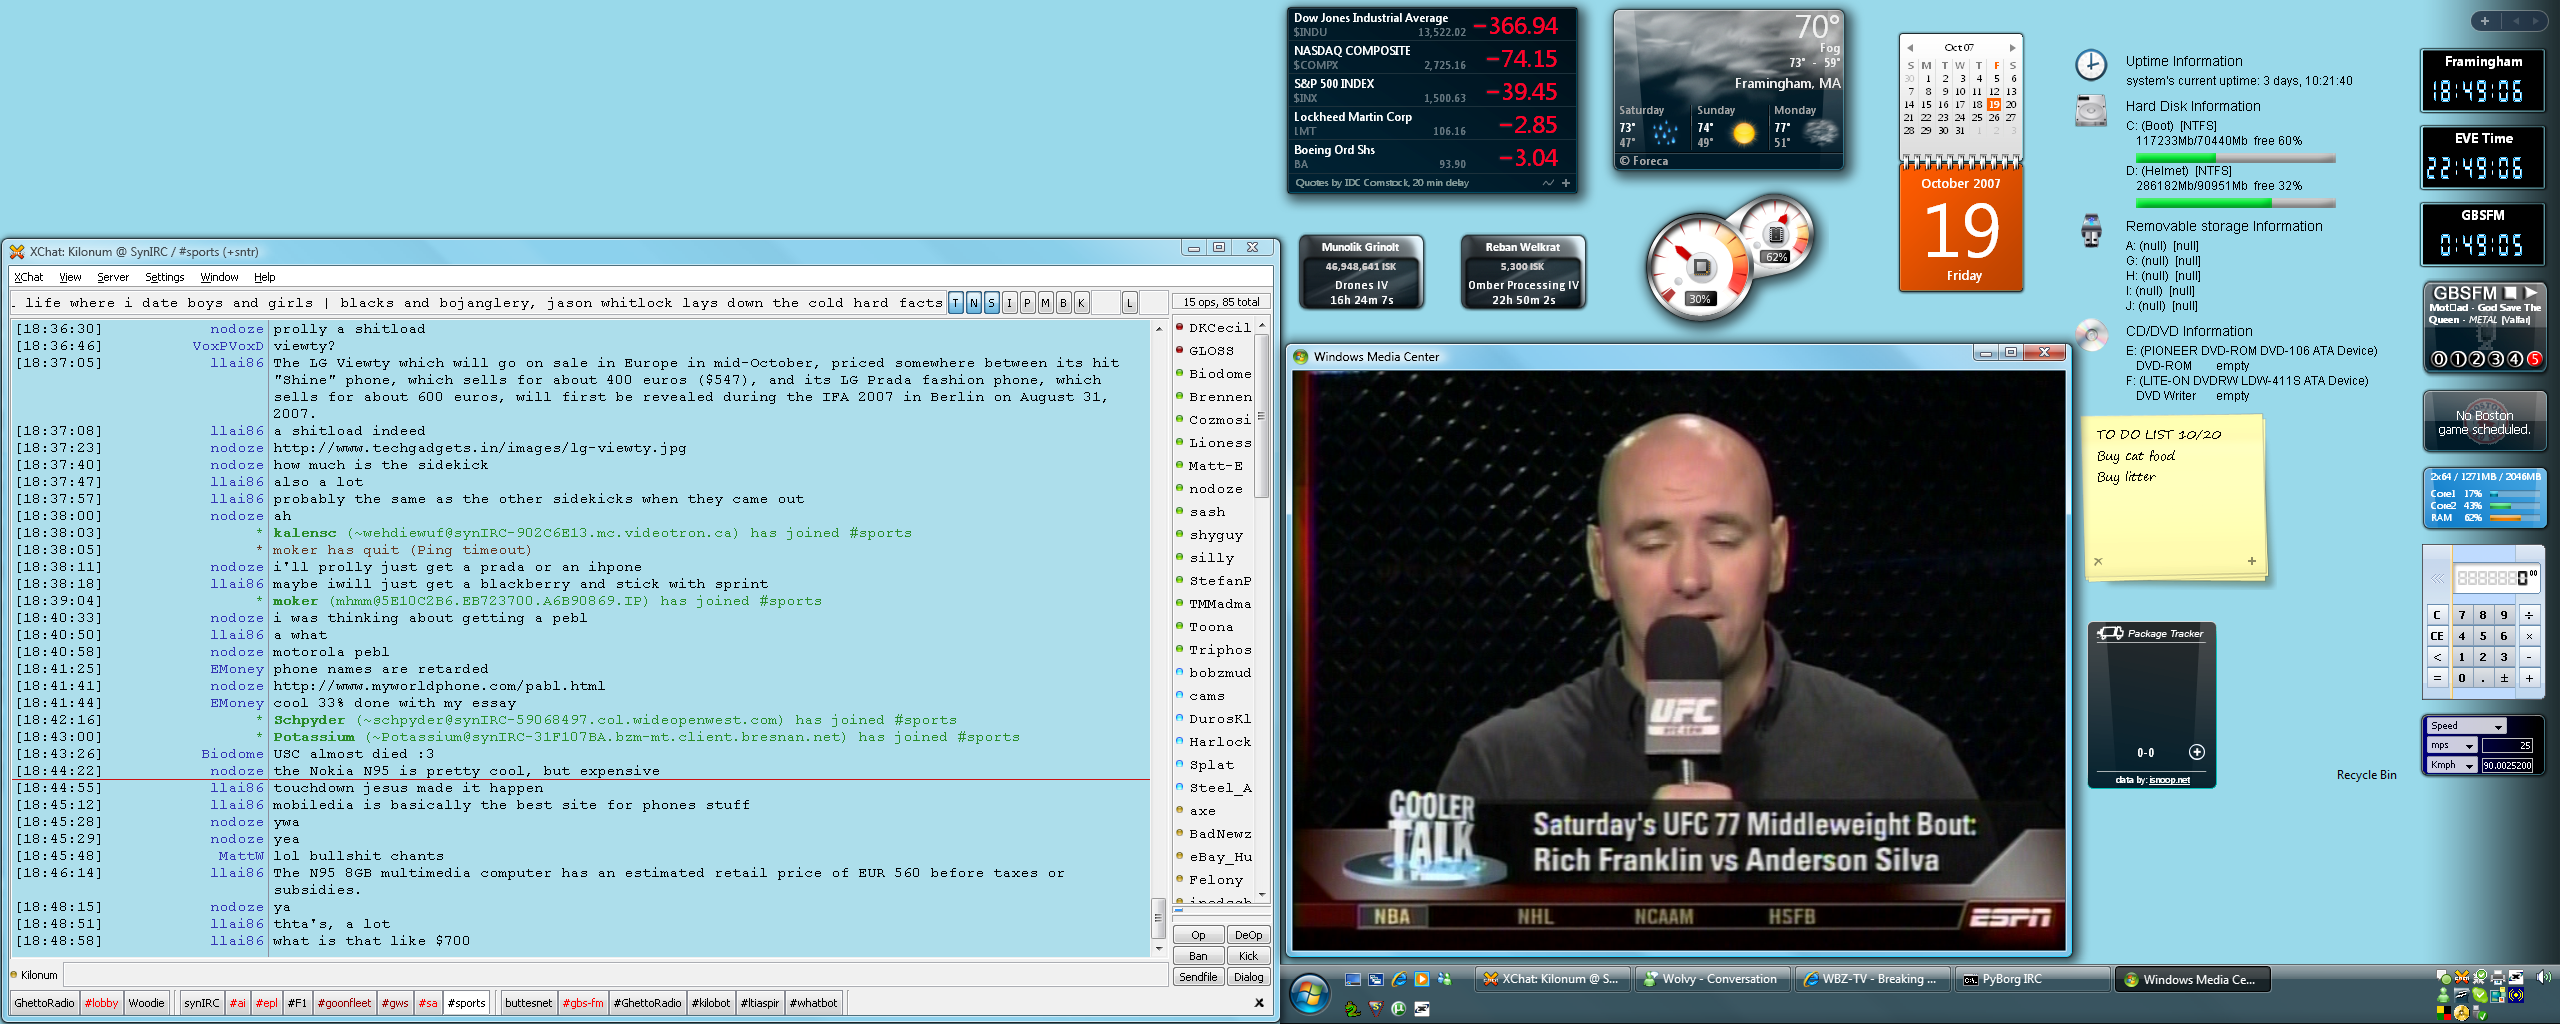Toggle channel mode B in XChat

tap(1064, 302)
